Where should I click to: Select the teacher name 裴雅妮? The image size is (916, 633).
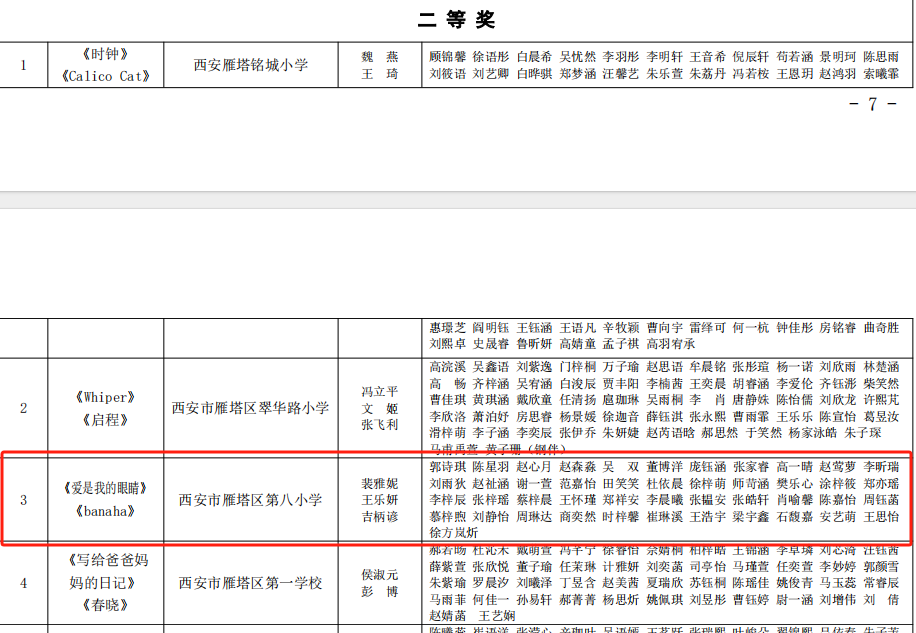click(x=380, y=484)
